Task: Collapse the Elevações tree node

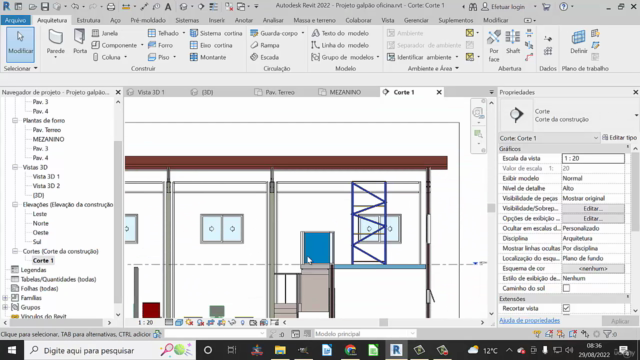Action: pyautogui.click(x=15, y=204)
